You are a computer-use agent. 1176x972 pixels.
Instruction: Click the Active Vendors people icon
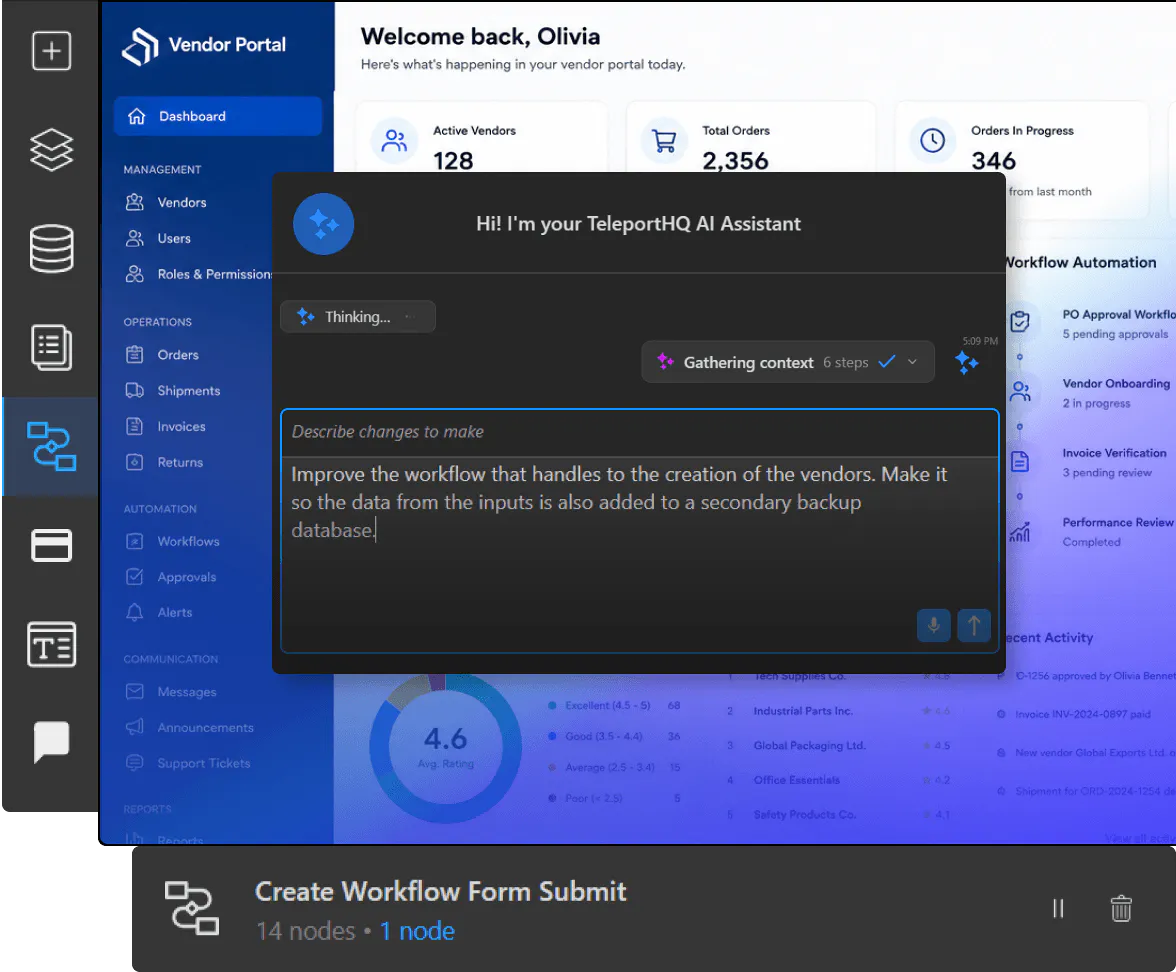[x=394, y=140]
